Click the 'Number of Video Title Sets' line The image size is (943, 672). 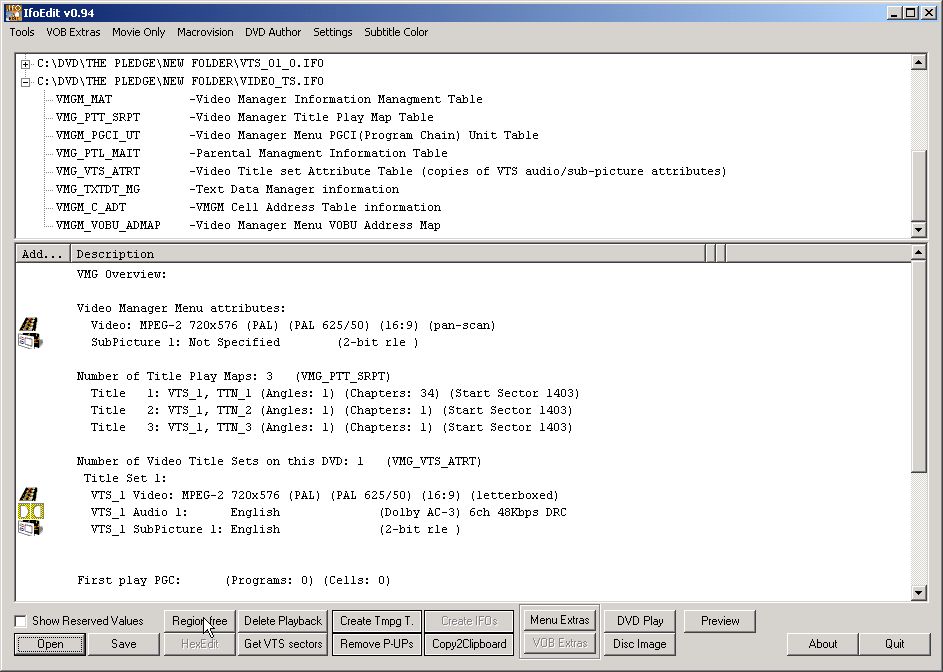[x=279, y=461]
